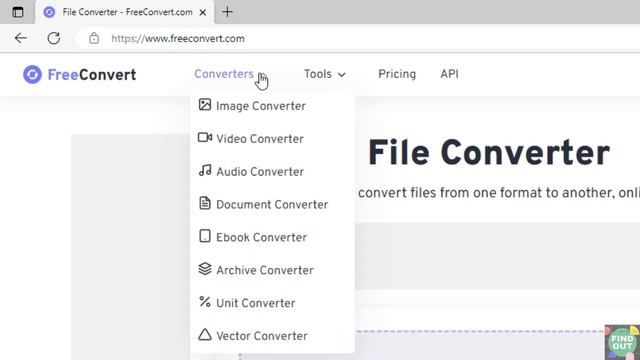Image resolution: width=640 pixels, height=360 pixels.
Task: Open the Tools menu label
Action: [x=318, y=74]
